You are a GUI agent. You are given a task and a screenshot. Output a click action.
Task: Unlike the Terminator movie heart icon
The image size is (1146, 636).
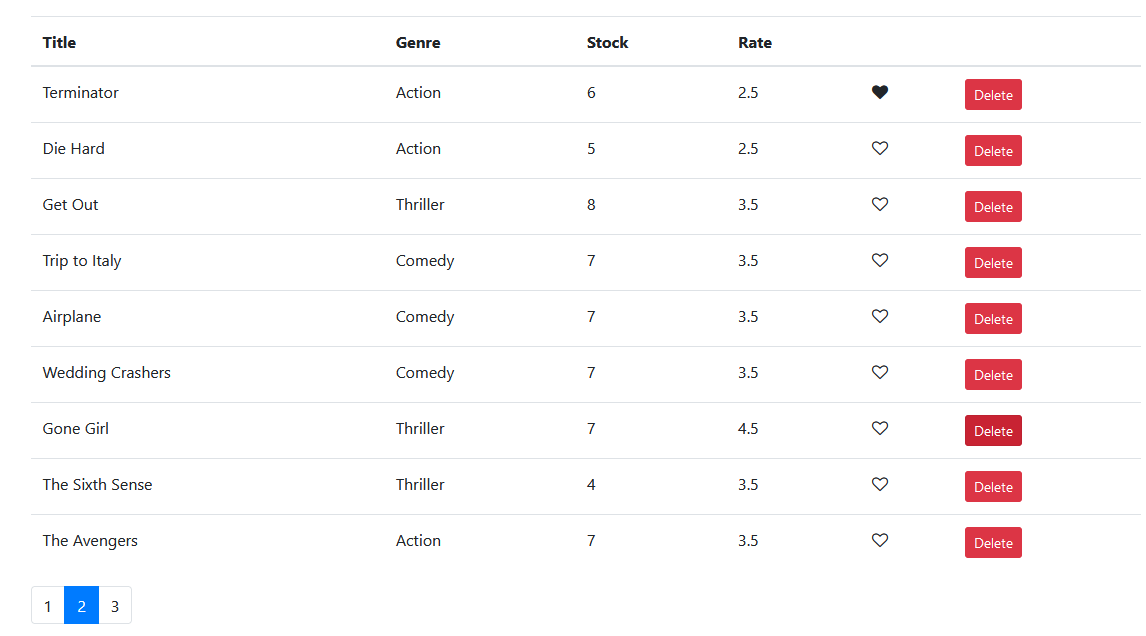pyautogui.click(x=880, y=93)
